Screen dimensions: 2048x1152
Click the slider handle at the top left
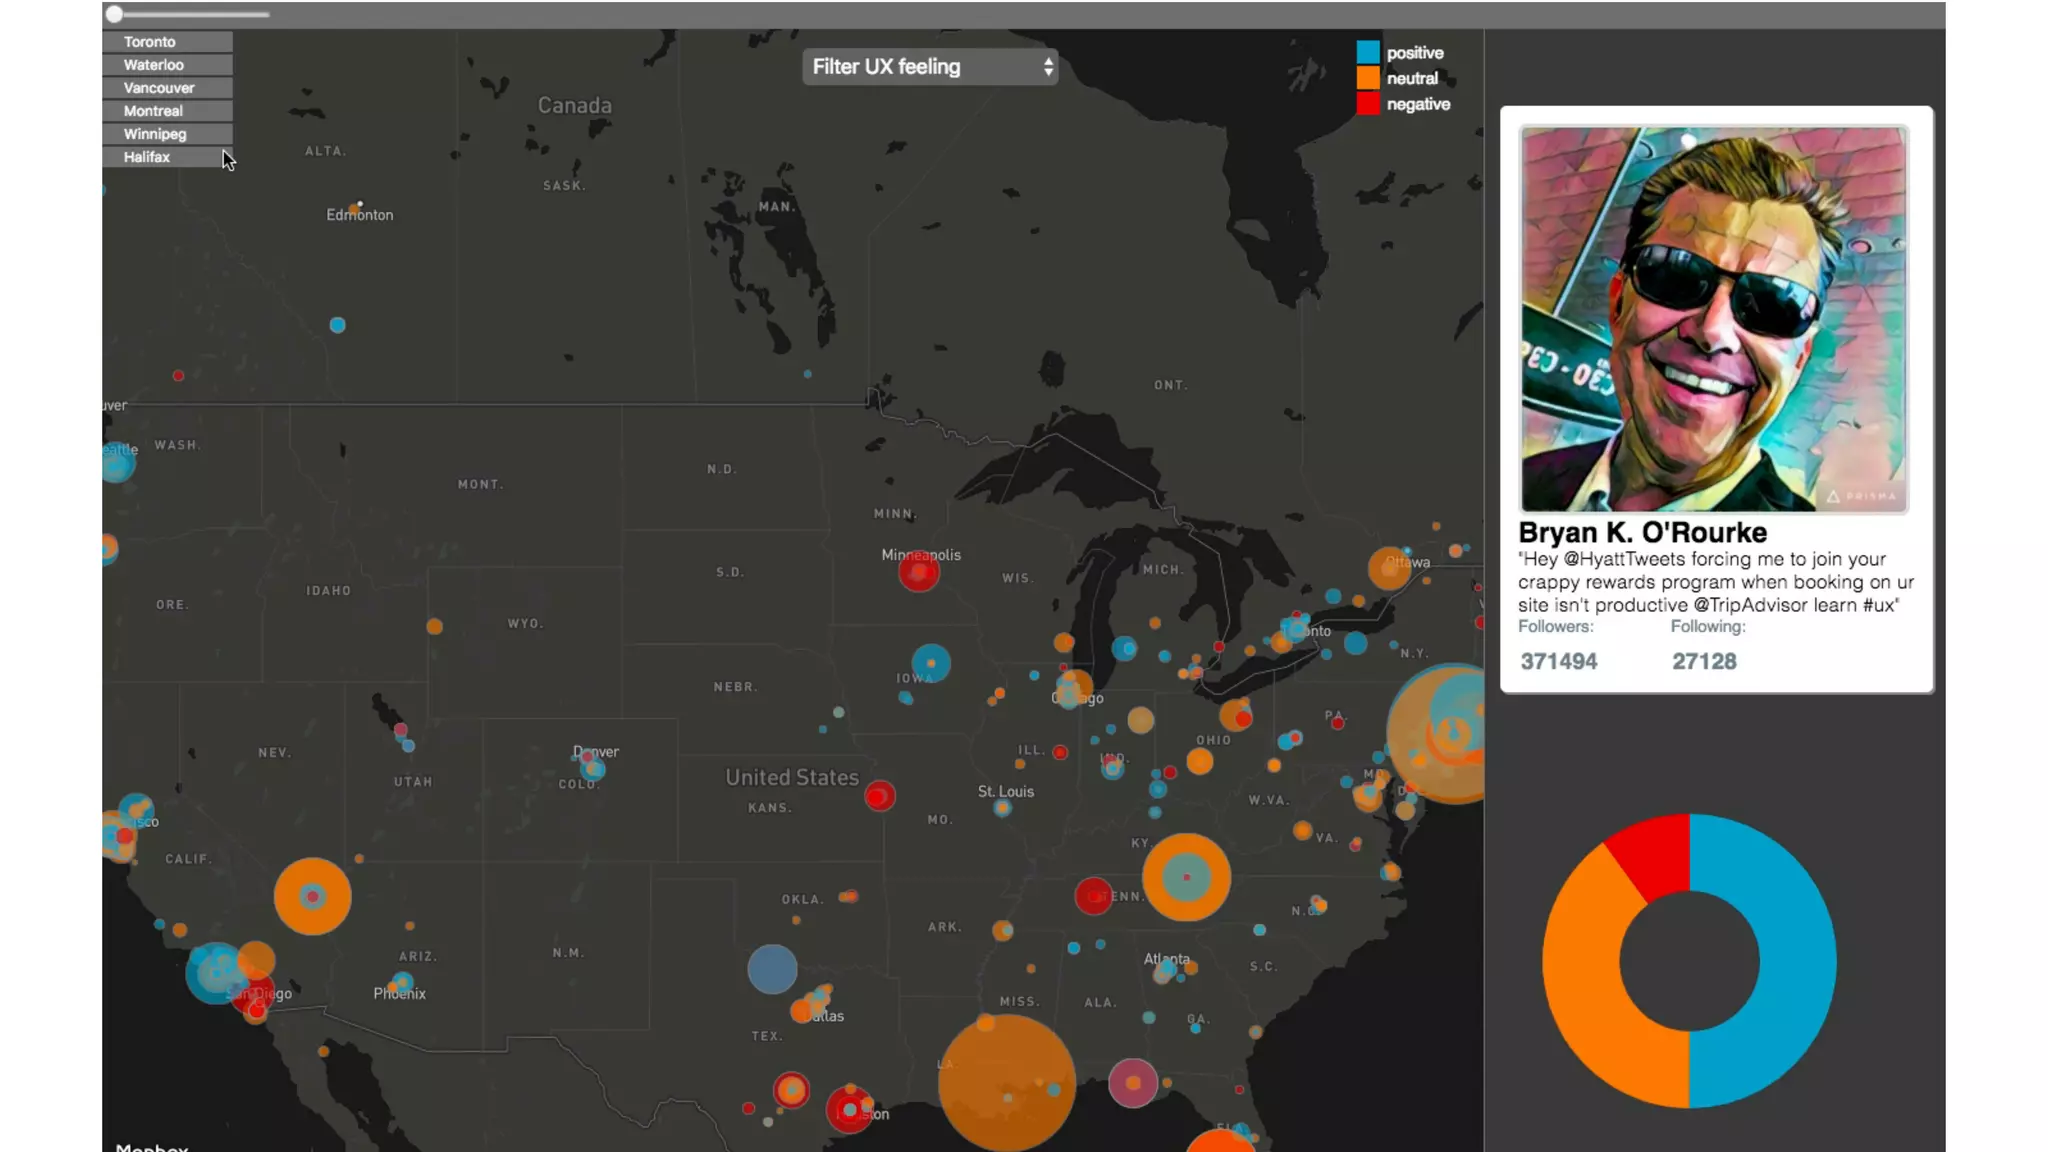click(115, 14)
